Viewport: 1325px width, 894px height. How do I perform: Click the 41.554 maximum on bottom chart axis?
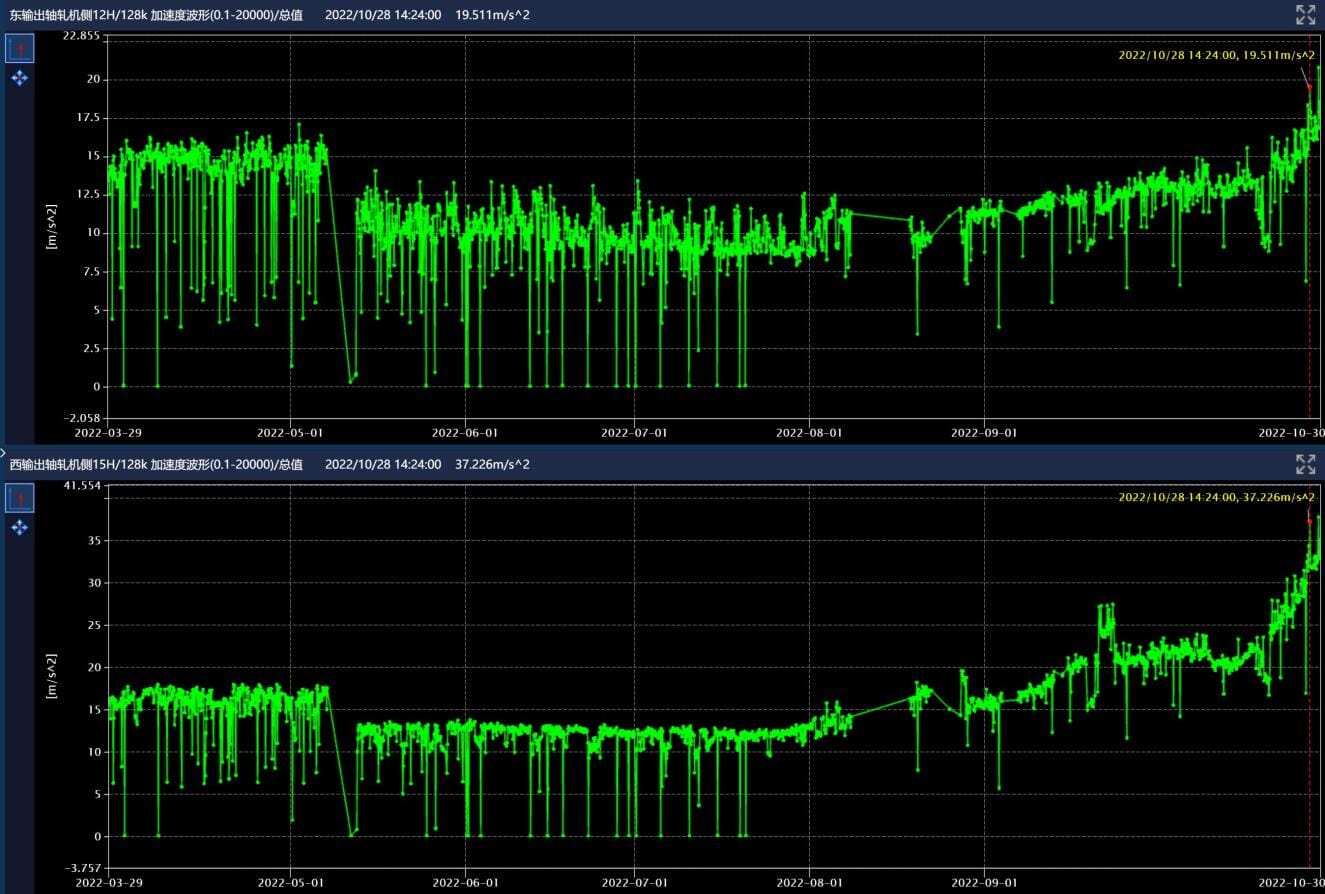pos(80,486)
